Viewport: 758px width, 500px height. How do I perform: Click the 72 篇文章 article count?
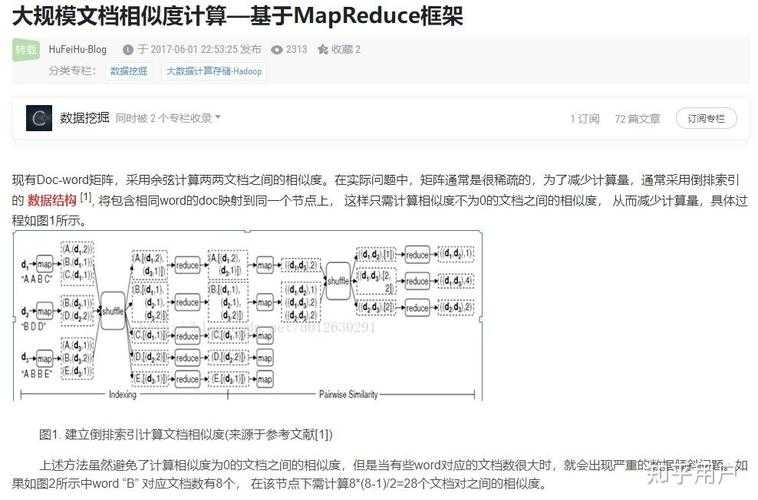(x=637, y=118)
